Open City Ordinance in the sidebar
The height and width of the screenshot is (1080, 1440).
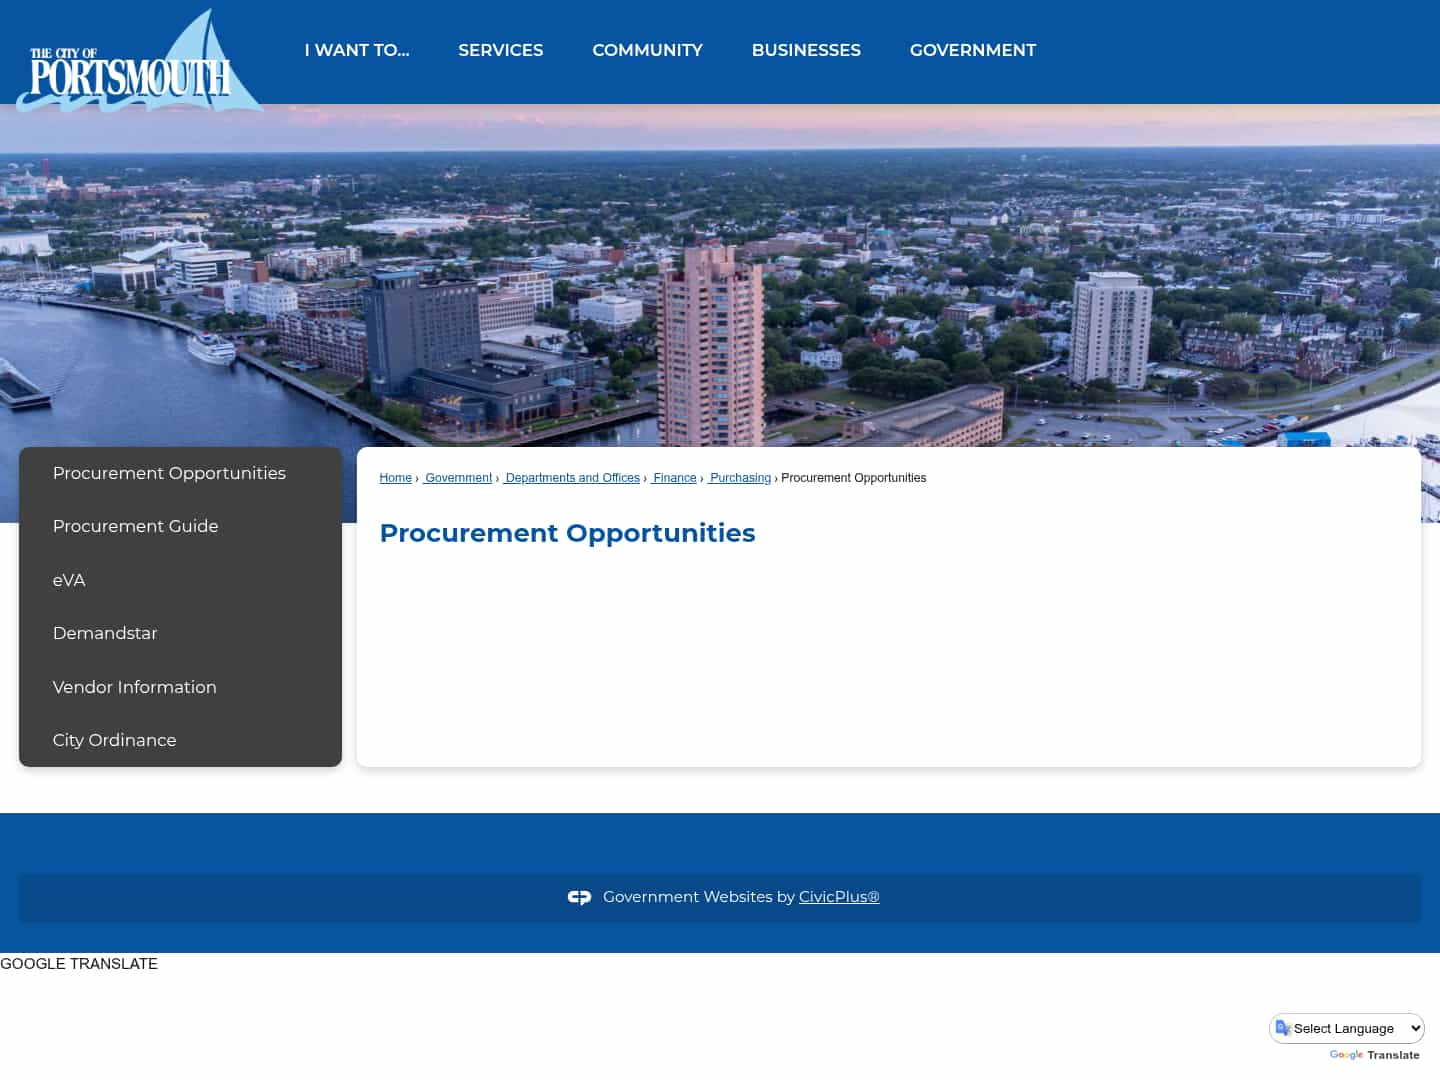180,740
